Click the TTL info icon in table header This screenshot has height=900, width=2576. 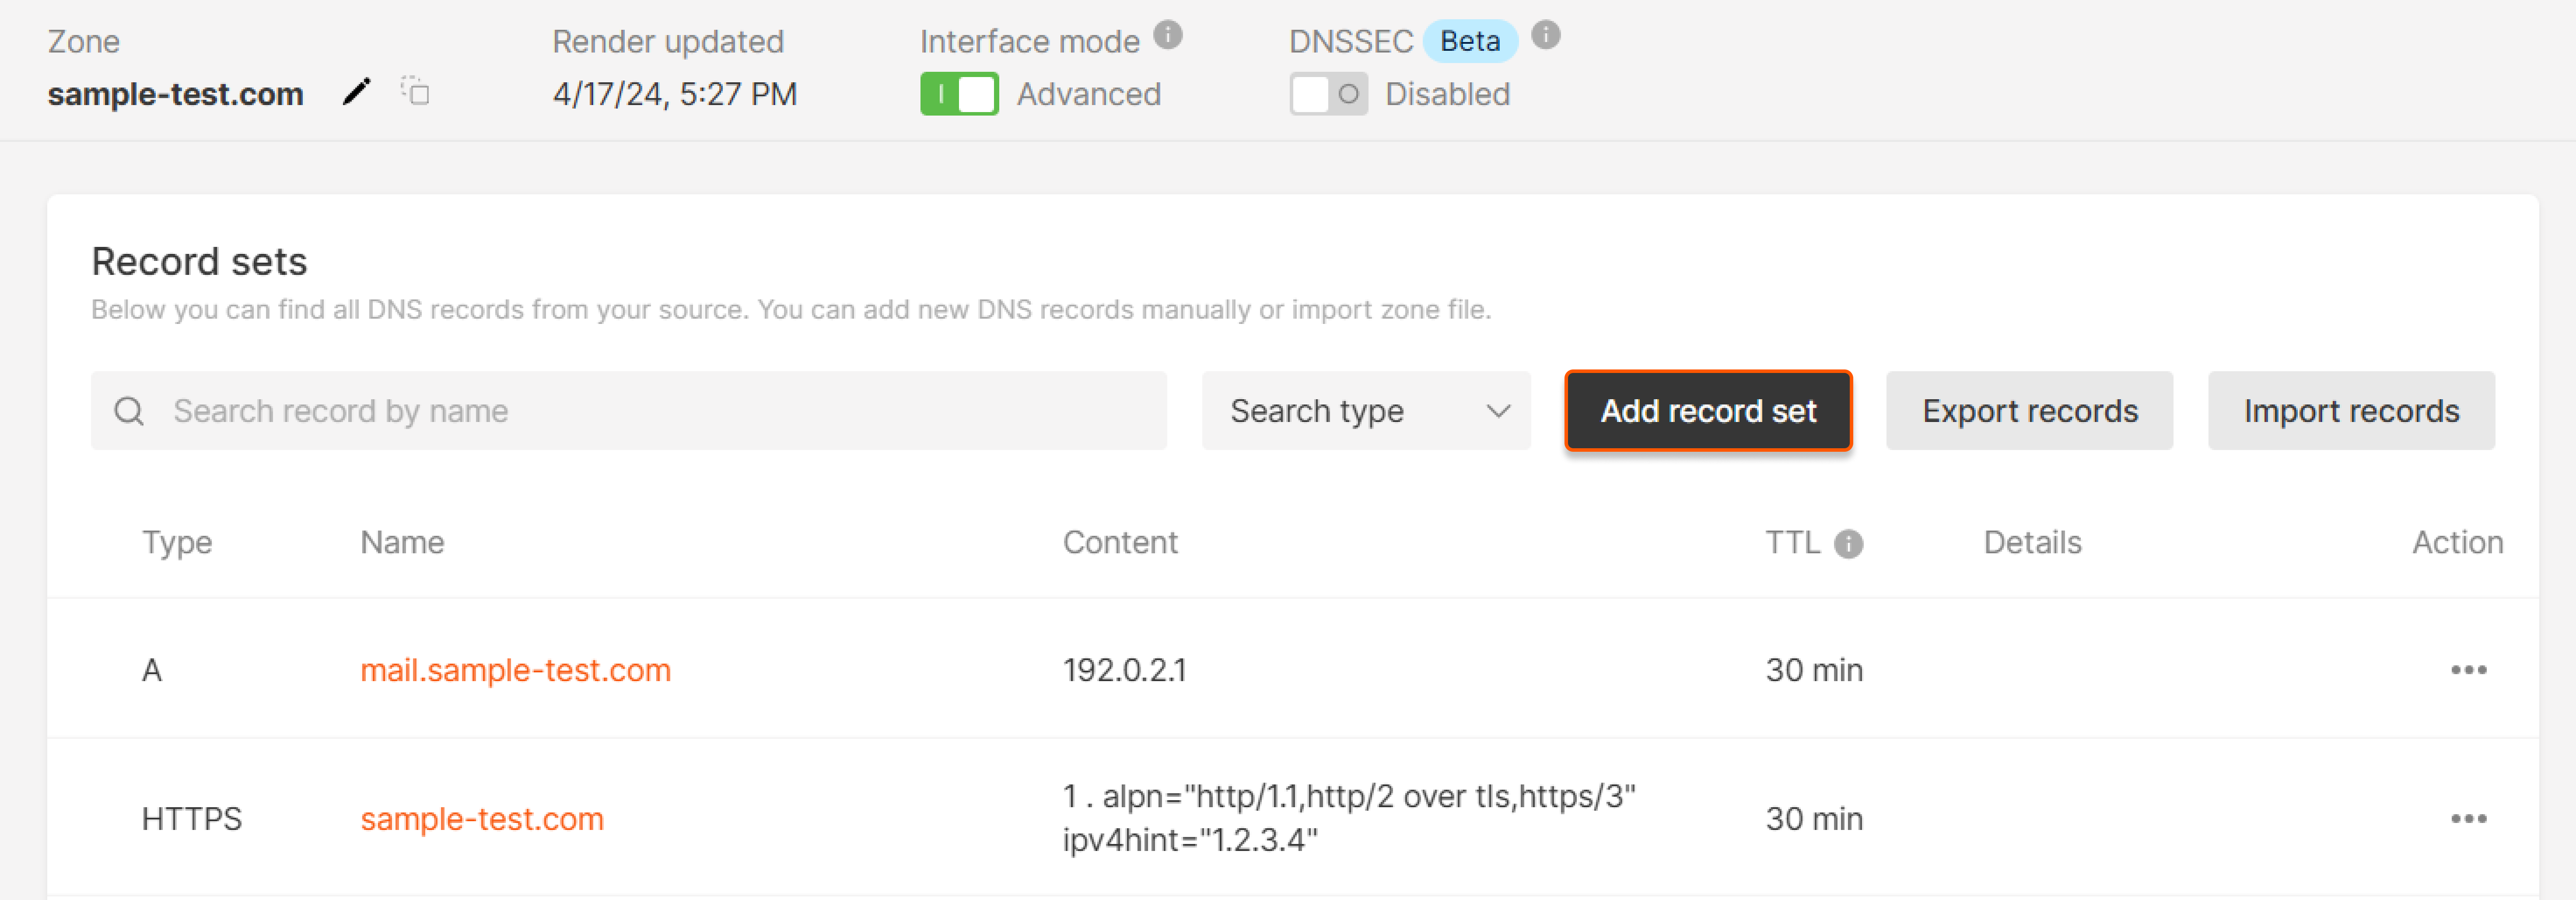click(x=1848, y=545)
